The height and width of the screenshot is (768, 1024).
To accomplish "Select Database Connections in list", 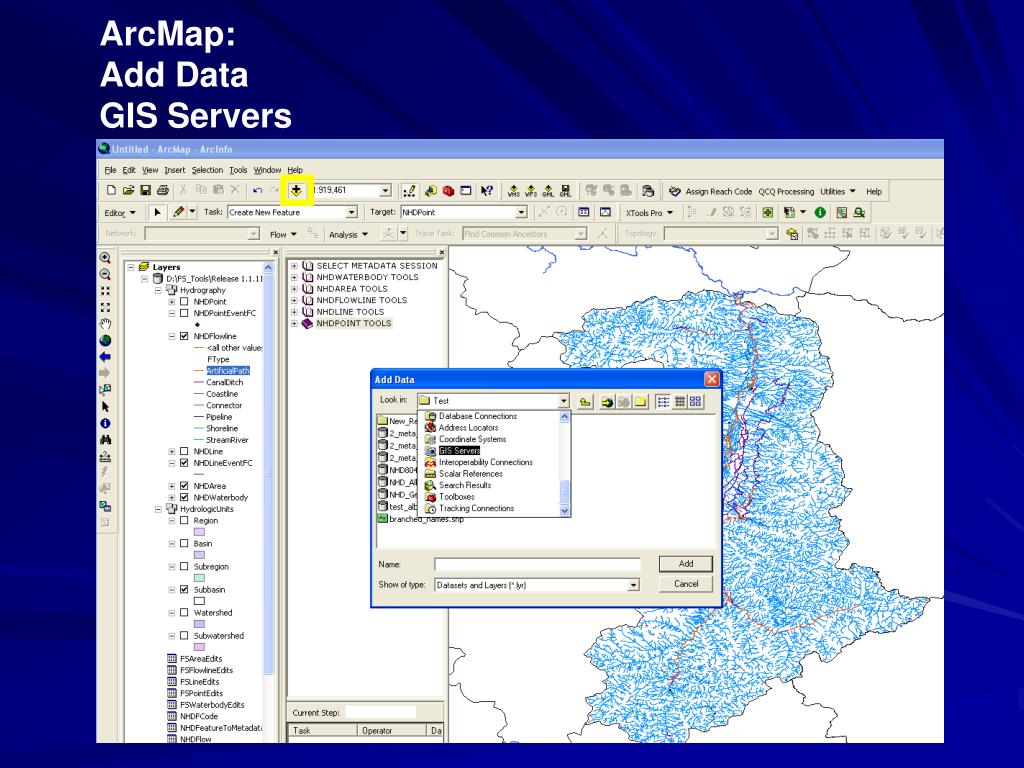I will pyautogui.click(x=477, y=416).
